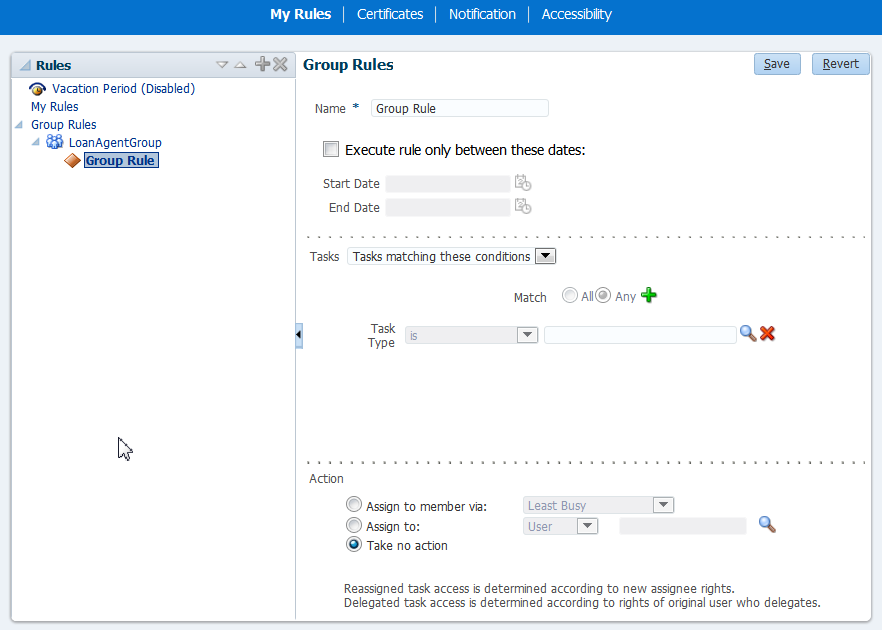882x630 pixels.
Task: Collapse the Group Rules tree node
Action: [19, 124]
